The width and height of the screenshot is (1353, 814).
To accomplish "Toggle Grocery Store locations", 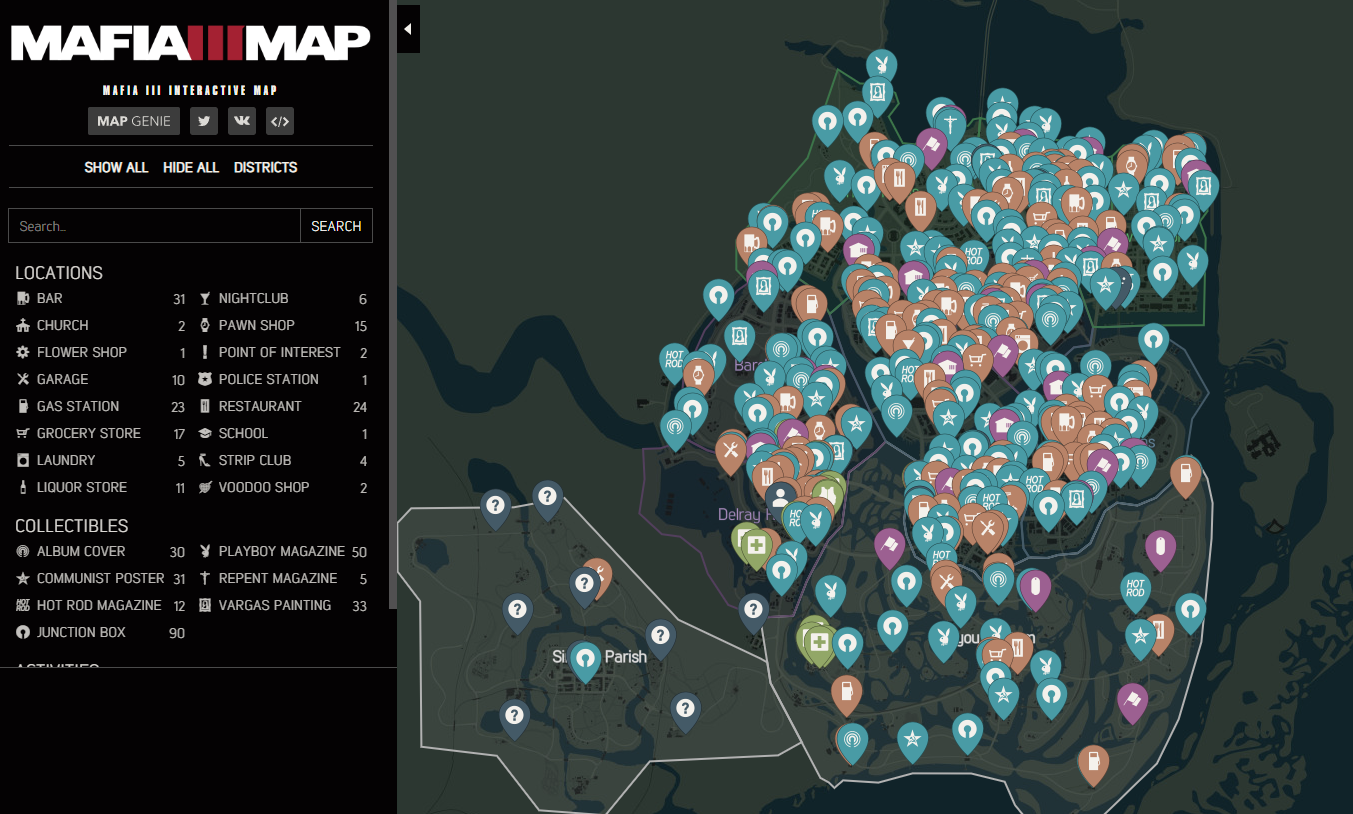I will point(101,433).
